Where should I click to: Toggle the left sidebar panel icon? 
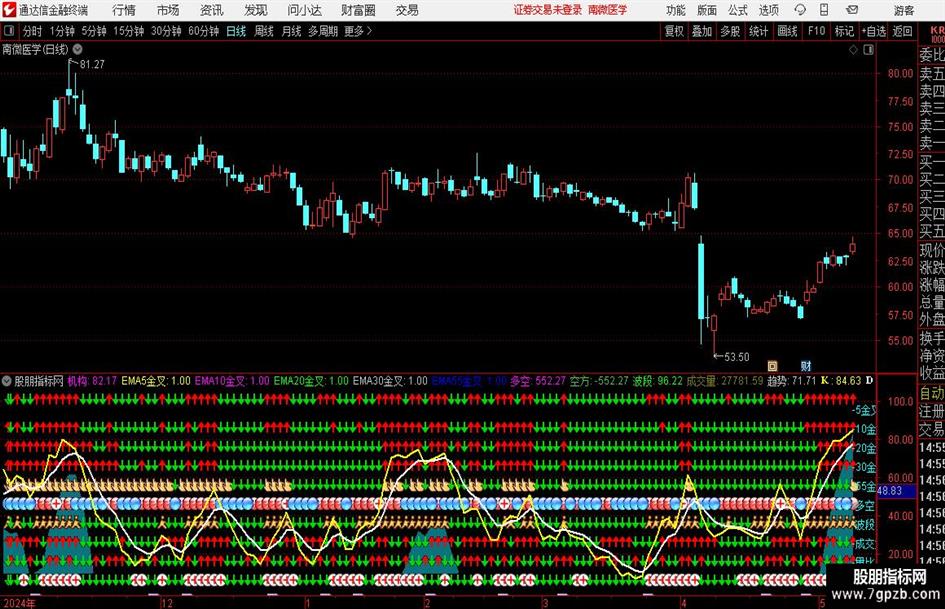pos(9,31)
